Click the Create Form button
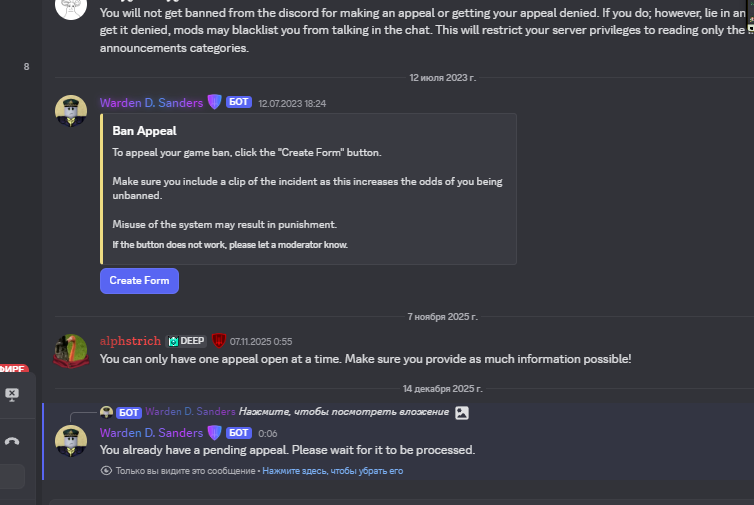This screenshot has height=505, width=754. pos(139,280)
